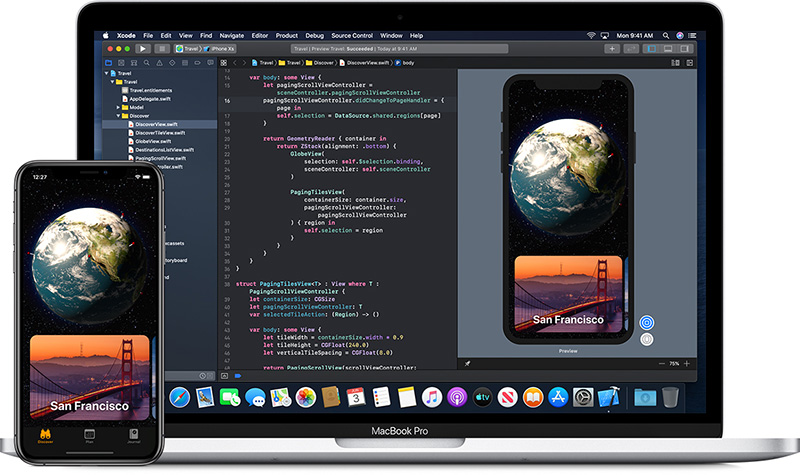Screen dimensions: 800x475
Task: Toggle the navigator panel visibility
Action: [x=653, y=48]
